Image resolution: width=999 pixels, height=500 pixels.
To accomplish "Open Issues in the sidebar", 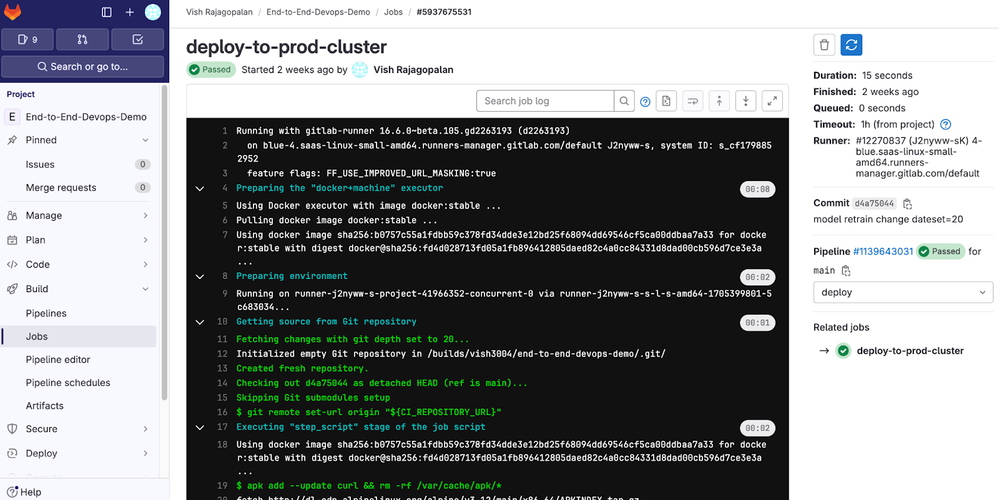I will point(79,164).
